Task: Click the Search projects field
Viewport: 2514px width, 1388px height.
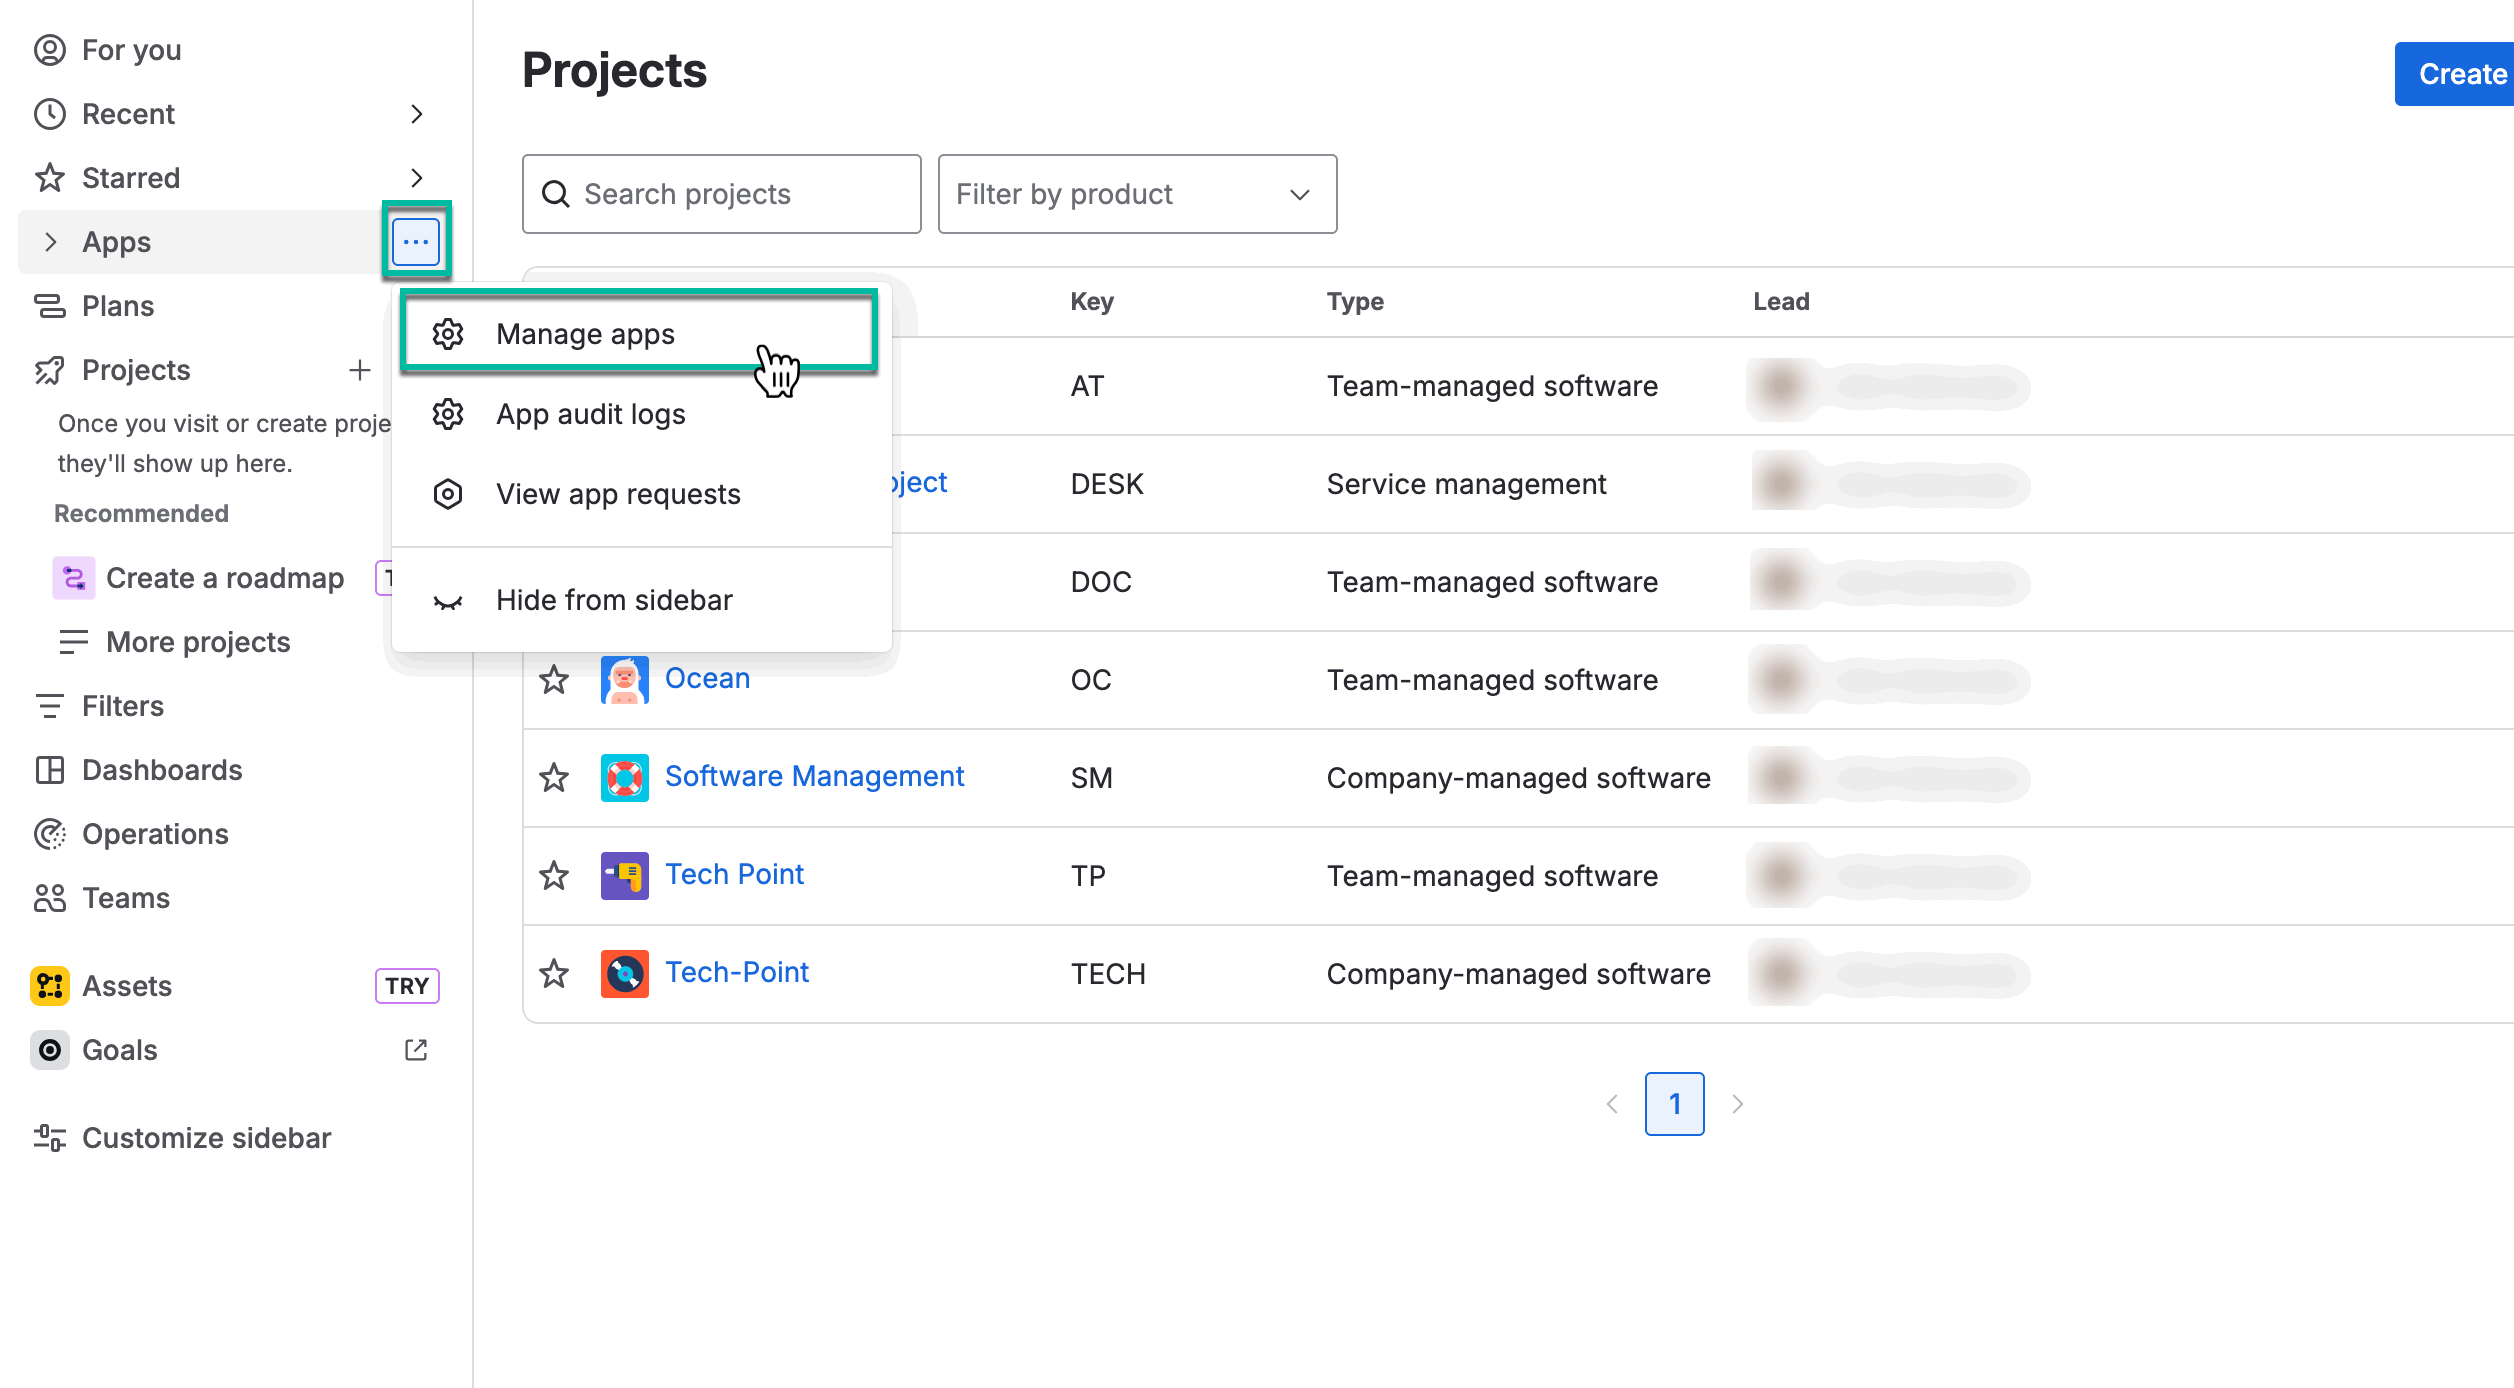Action: pos(721,194)
